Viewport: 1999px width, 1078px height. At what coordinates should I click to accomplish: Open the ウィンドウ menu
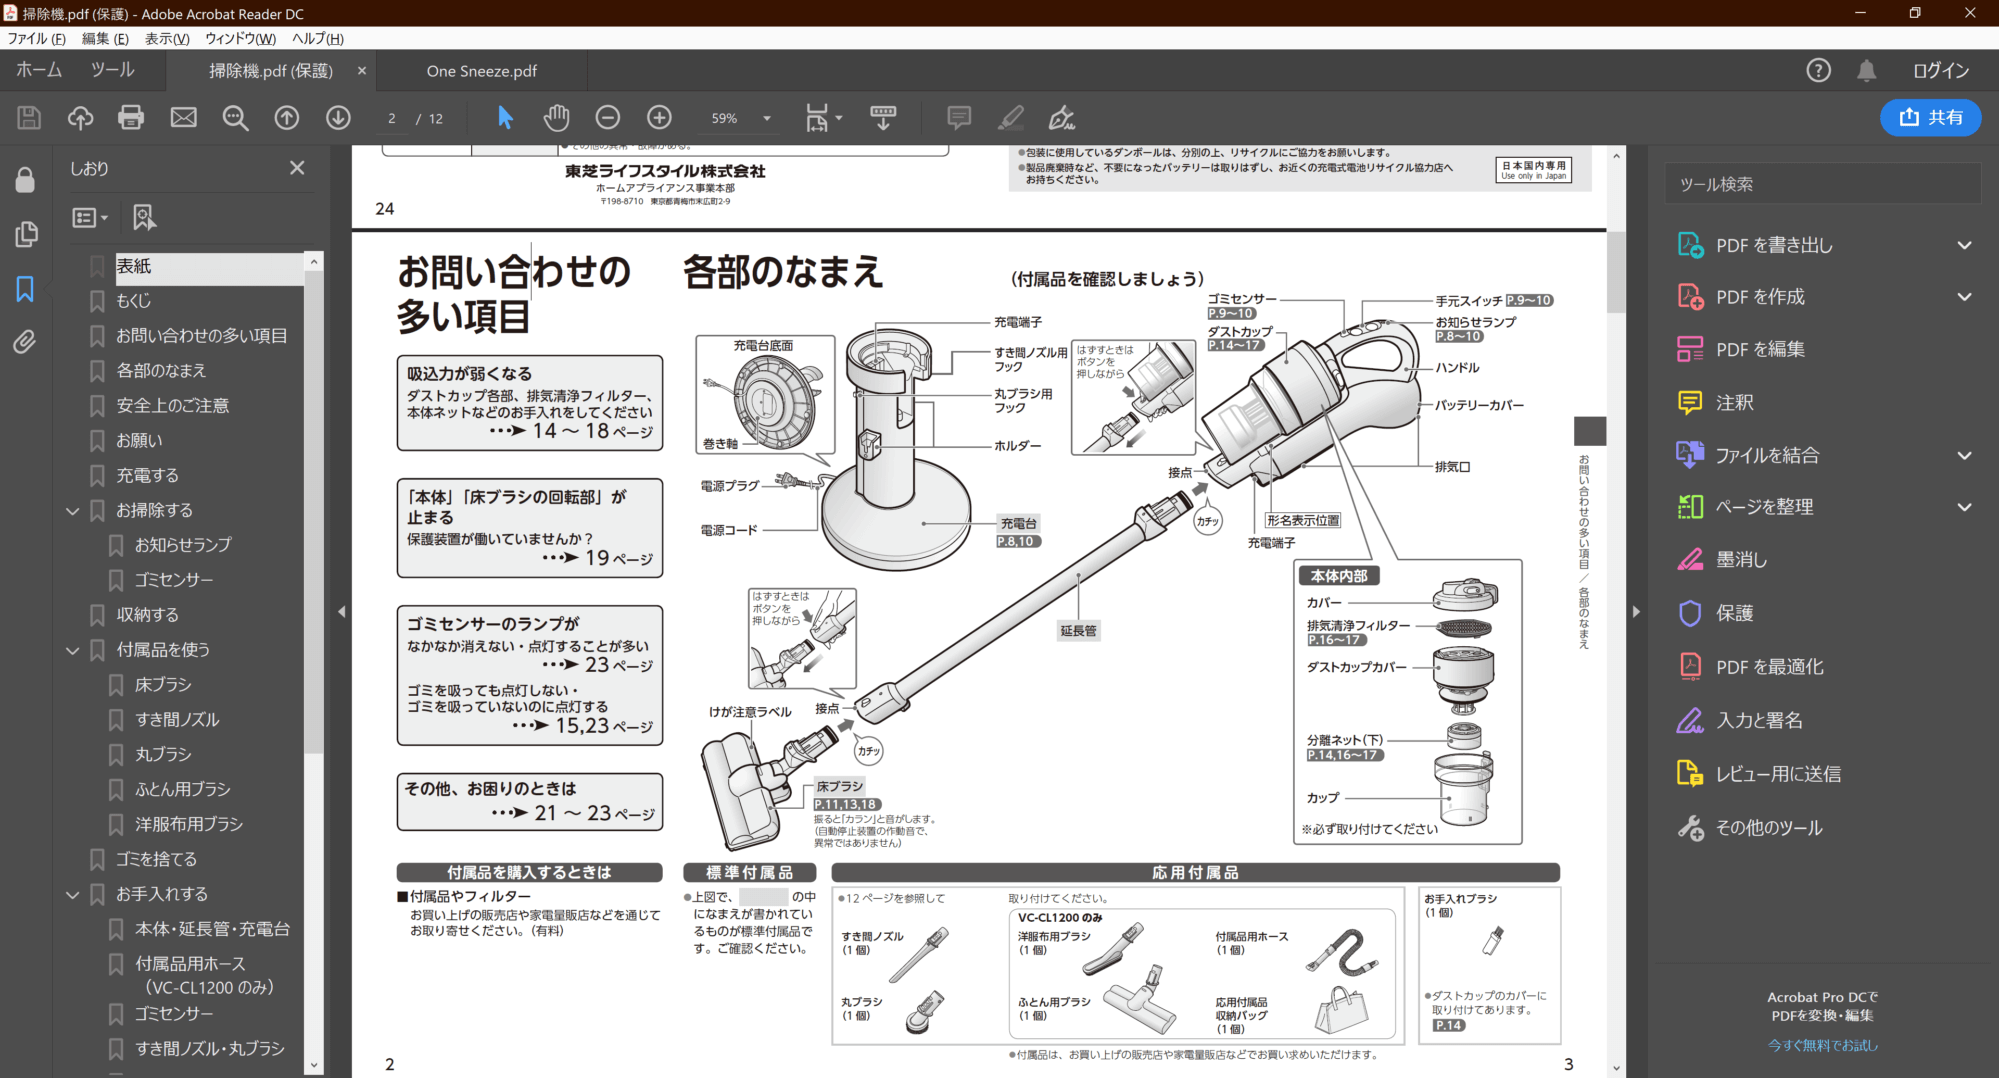tap(240, 38)
